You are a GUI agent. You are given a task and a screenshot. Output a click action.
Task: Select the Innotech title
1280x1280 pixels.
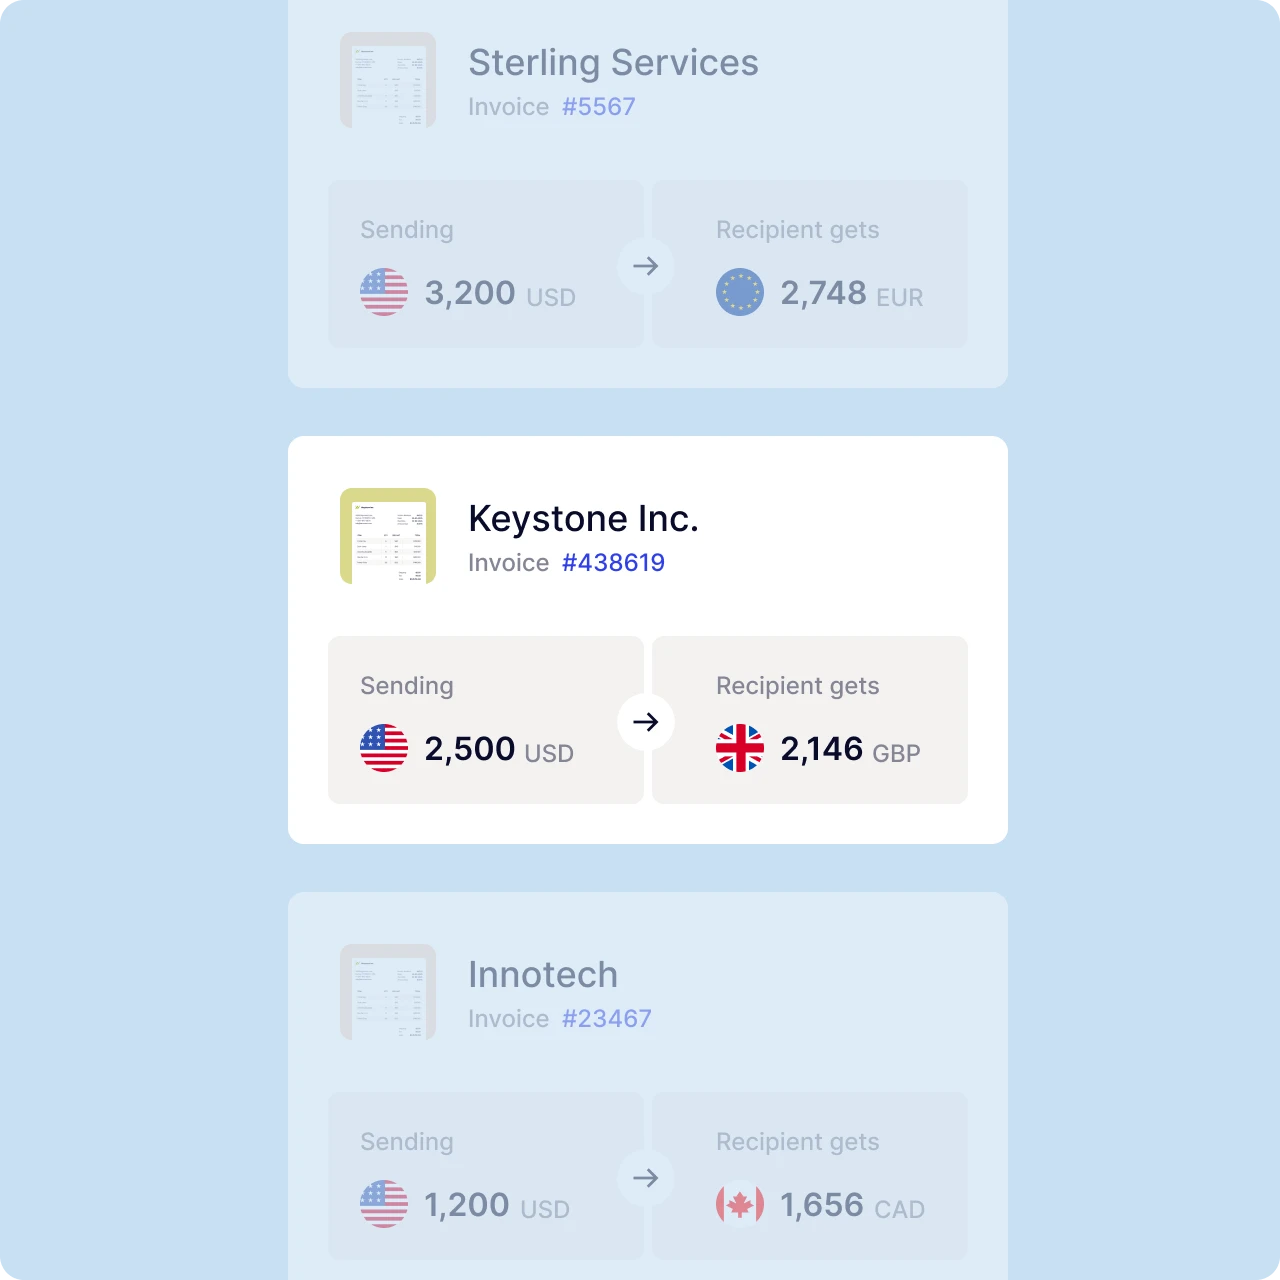tap(543, 975)
